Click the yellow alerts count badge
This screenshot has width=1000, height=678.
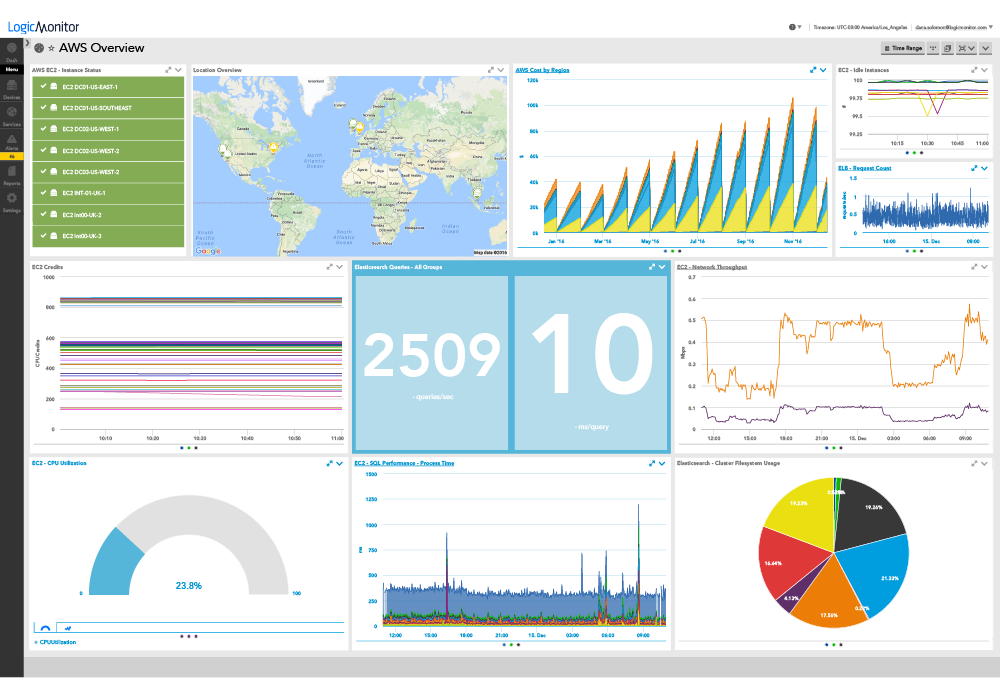click(x=11, y=156)
